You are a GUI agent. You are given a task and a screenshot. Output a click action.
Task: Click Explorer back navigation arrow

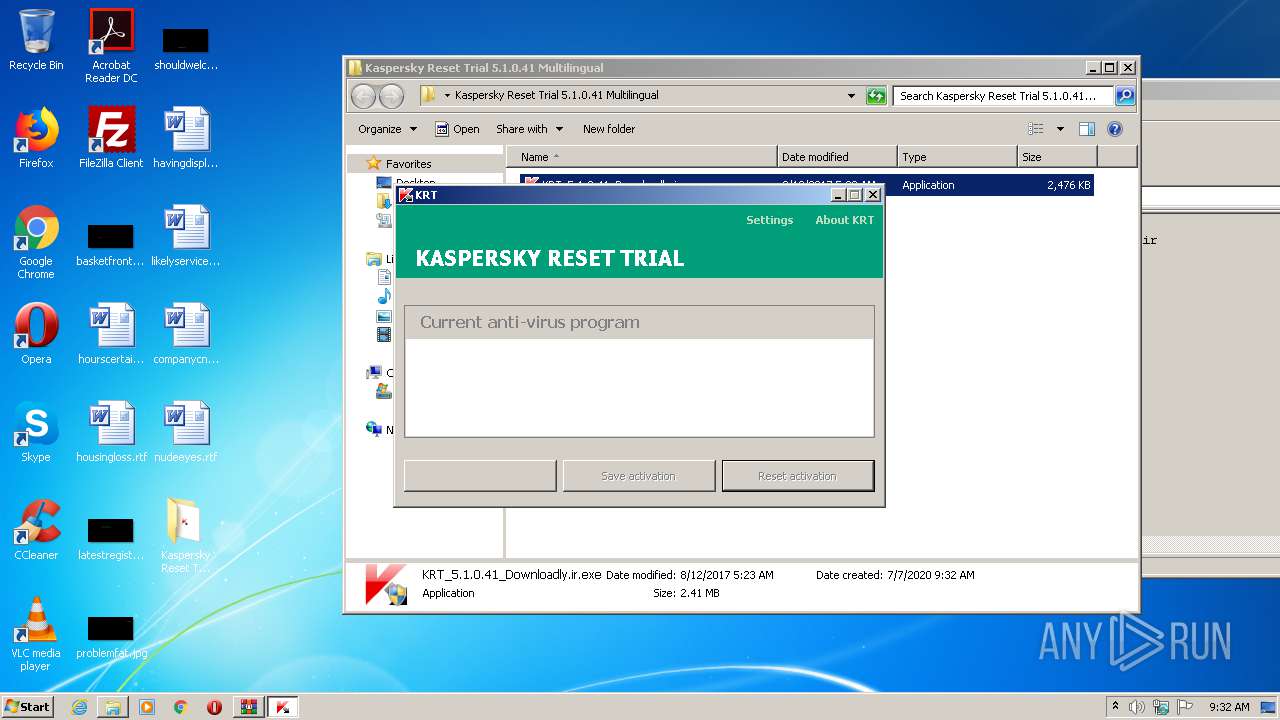pyautogui.click(x=363, y=96)
